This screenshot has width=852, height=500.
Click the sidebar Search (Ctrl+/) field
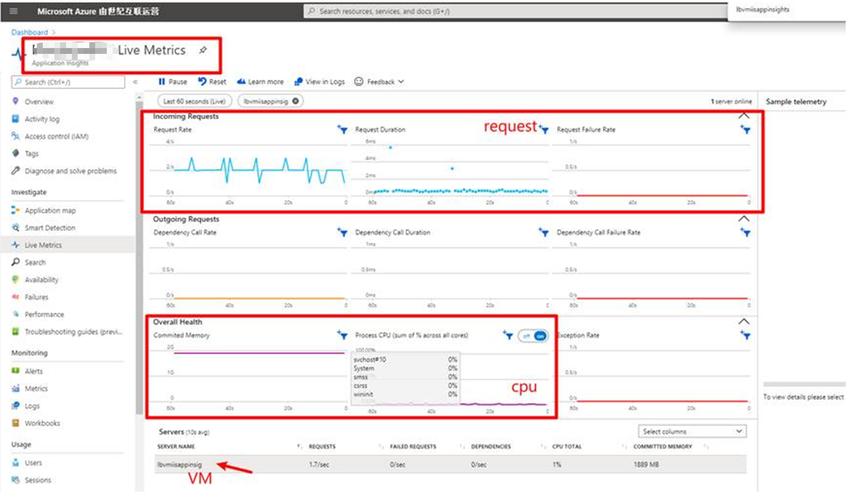[68, 82]
